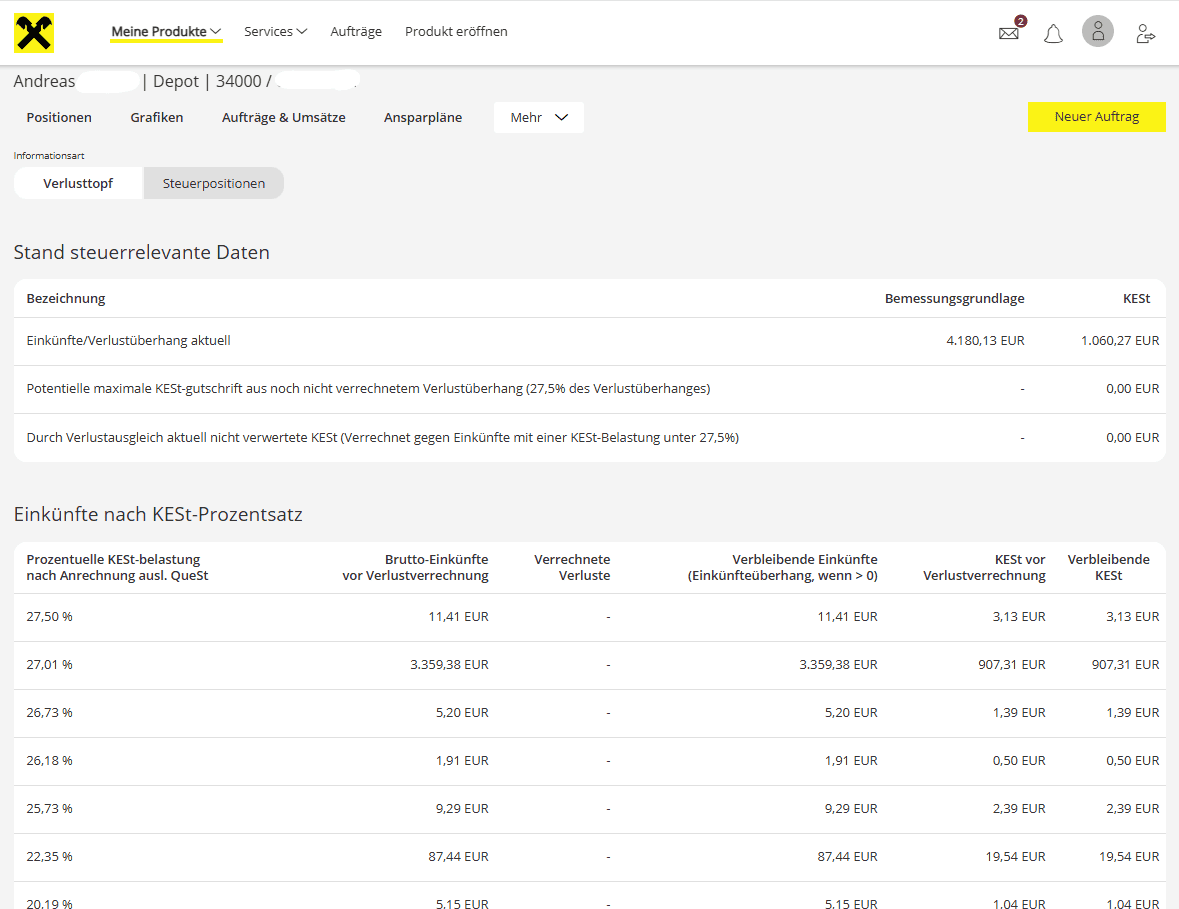Image resolution: width=1179 pixels, height=909 pixels.
Task: Open the Aufträge menu item
Action: pos(356,32)
